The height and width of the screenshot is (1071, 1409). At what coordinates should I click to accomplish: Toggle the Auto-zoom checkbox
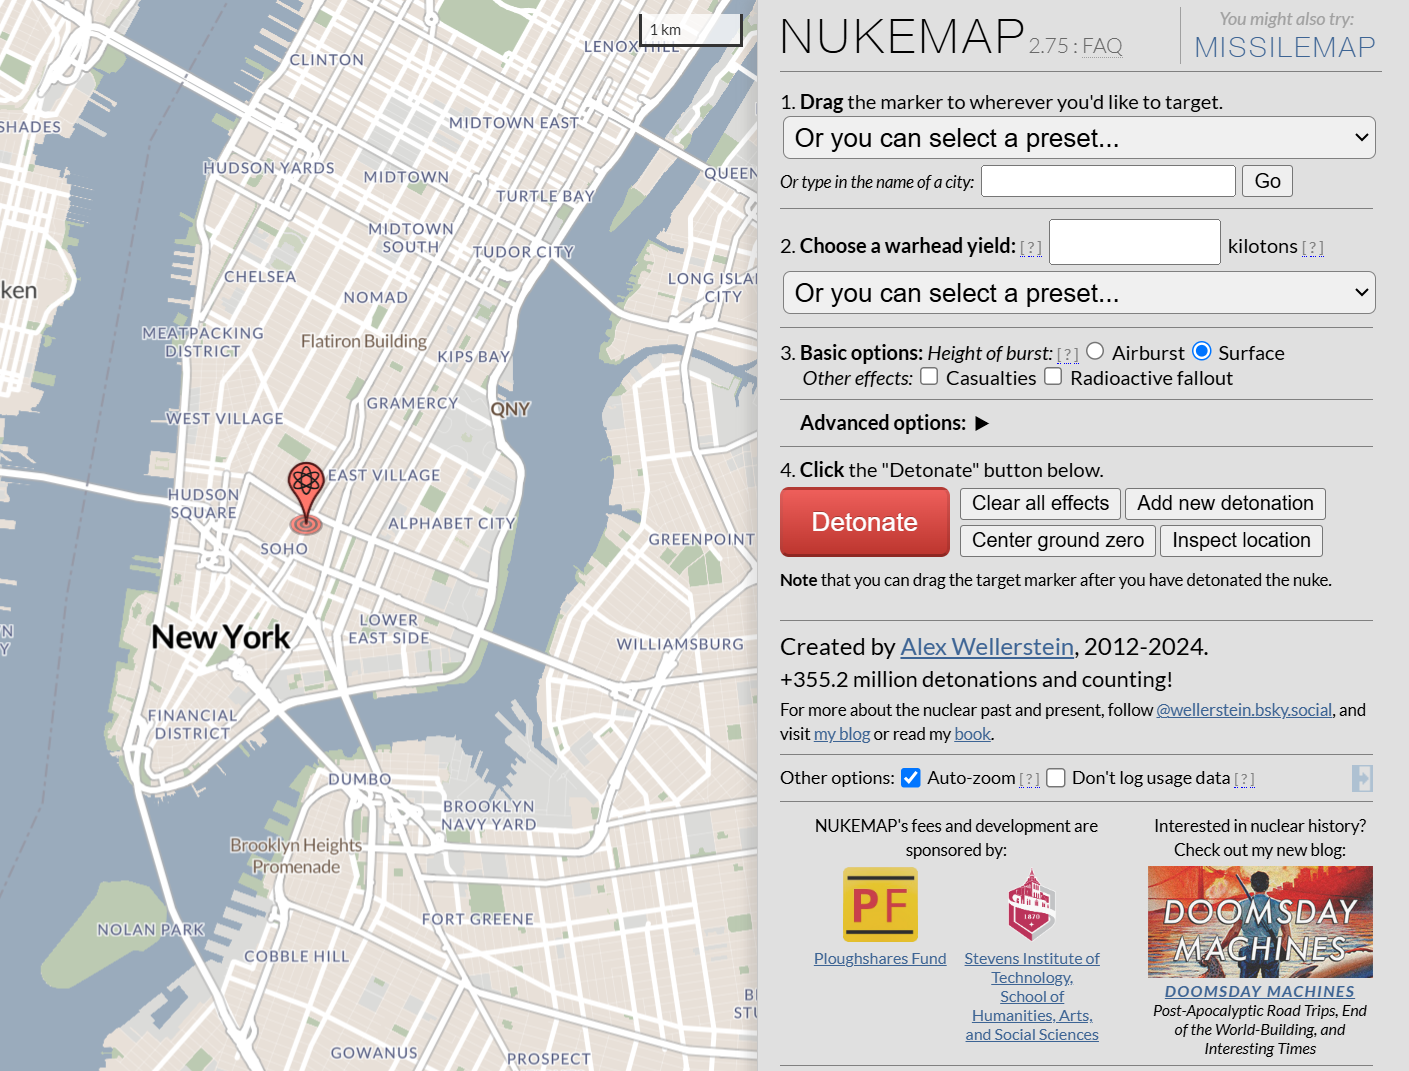pos(910,778)
